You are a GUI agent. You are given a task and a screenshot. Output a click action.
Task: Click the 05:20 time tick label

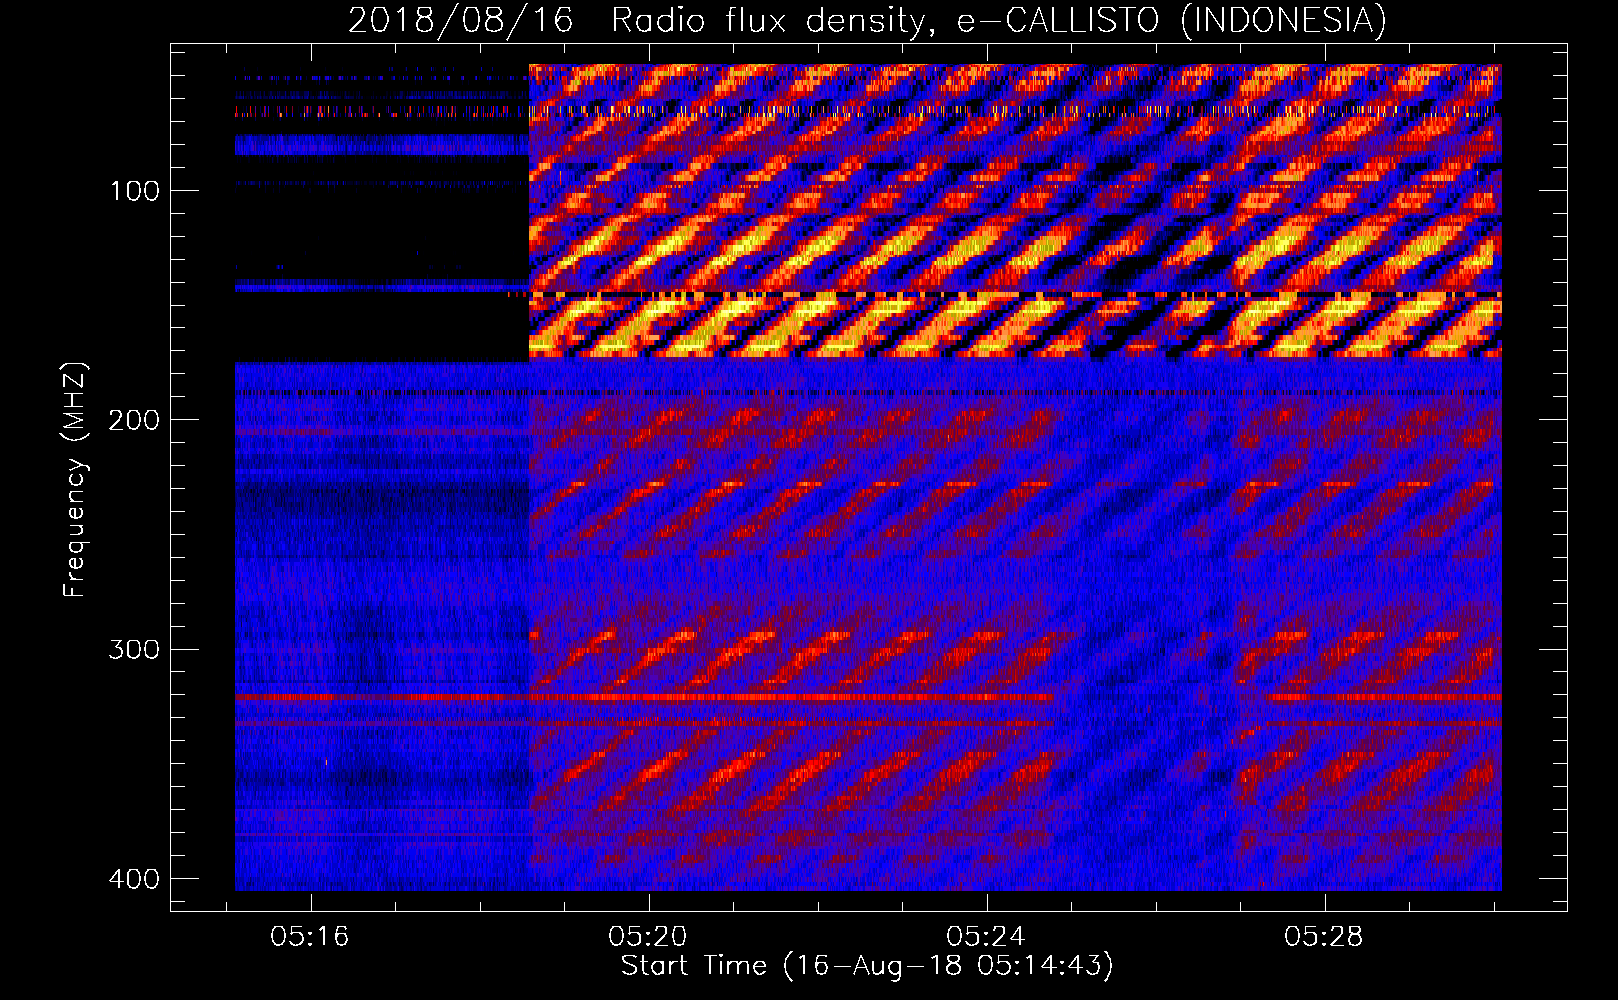pos(648,937)
